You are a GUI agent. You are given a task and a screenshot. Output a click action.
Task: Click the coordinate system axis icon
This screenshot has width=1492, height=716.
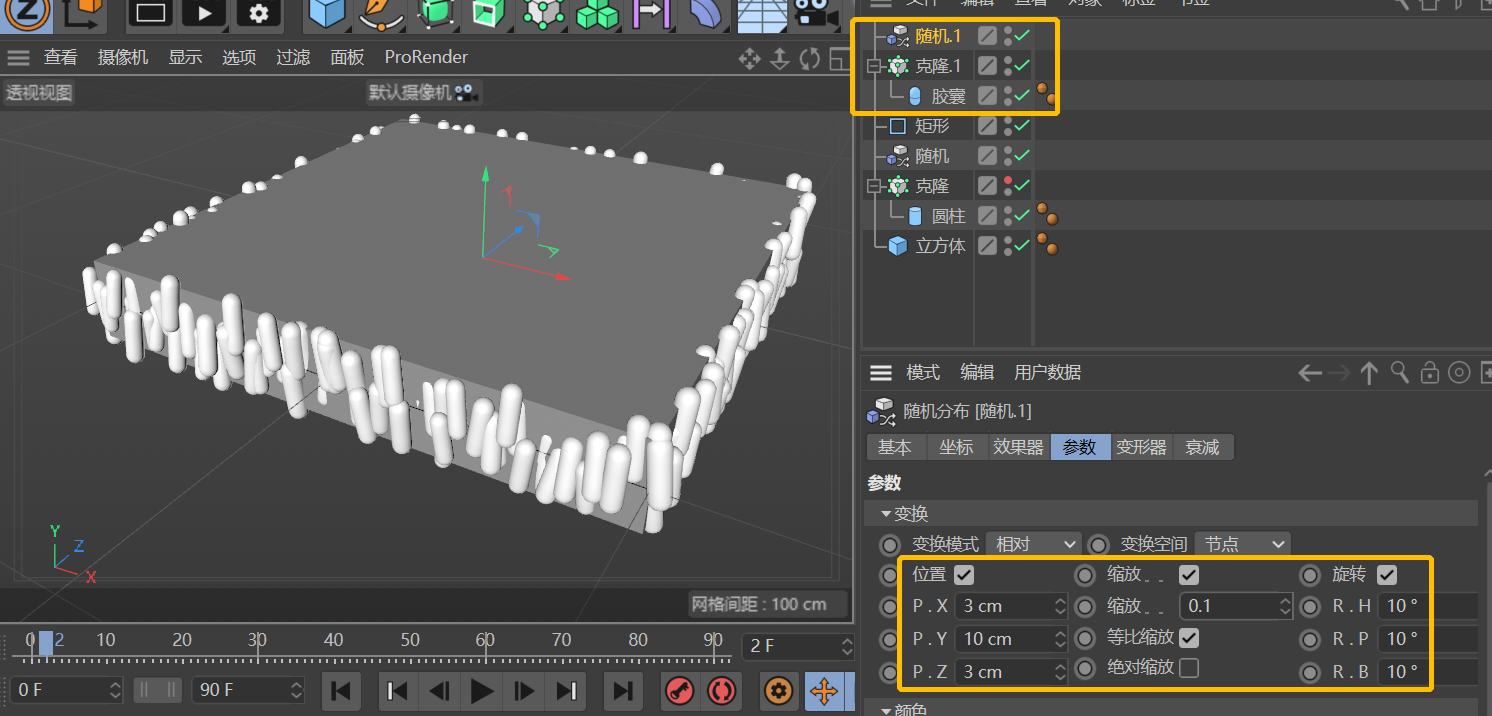pyautogui.click(x=82, y=14)
